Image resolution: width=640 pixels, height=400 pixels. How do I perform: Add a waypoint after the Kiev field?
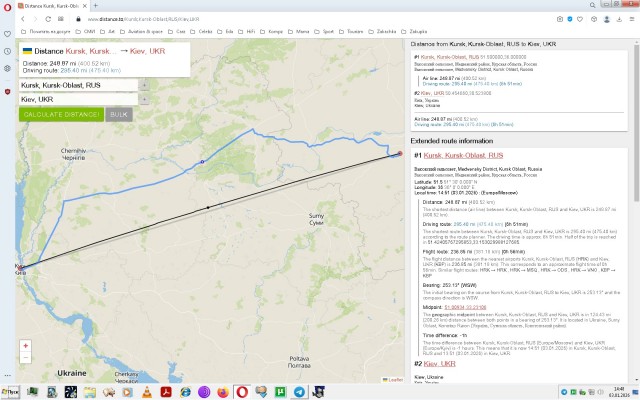point(144,99)
